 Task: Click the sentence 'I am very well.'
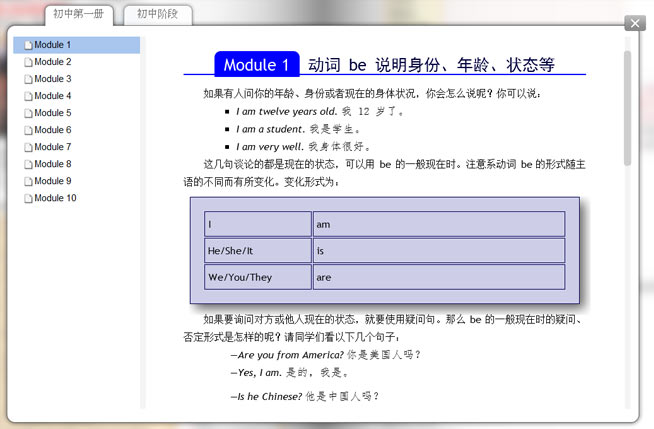point(269,147)
